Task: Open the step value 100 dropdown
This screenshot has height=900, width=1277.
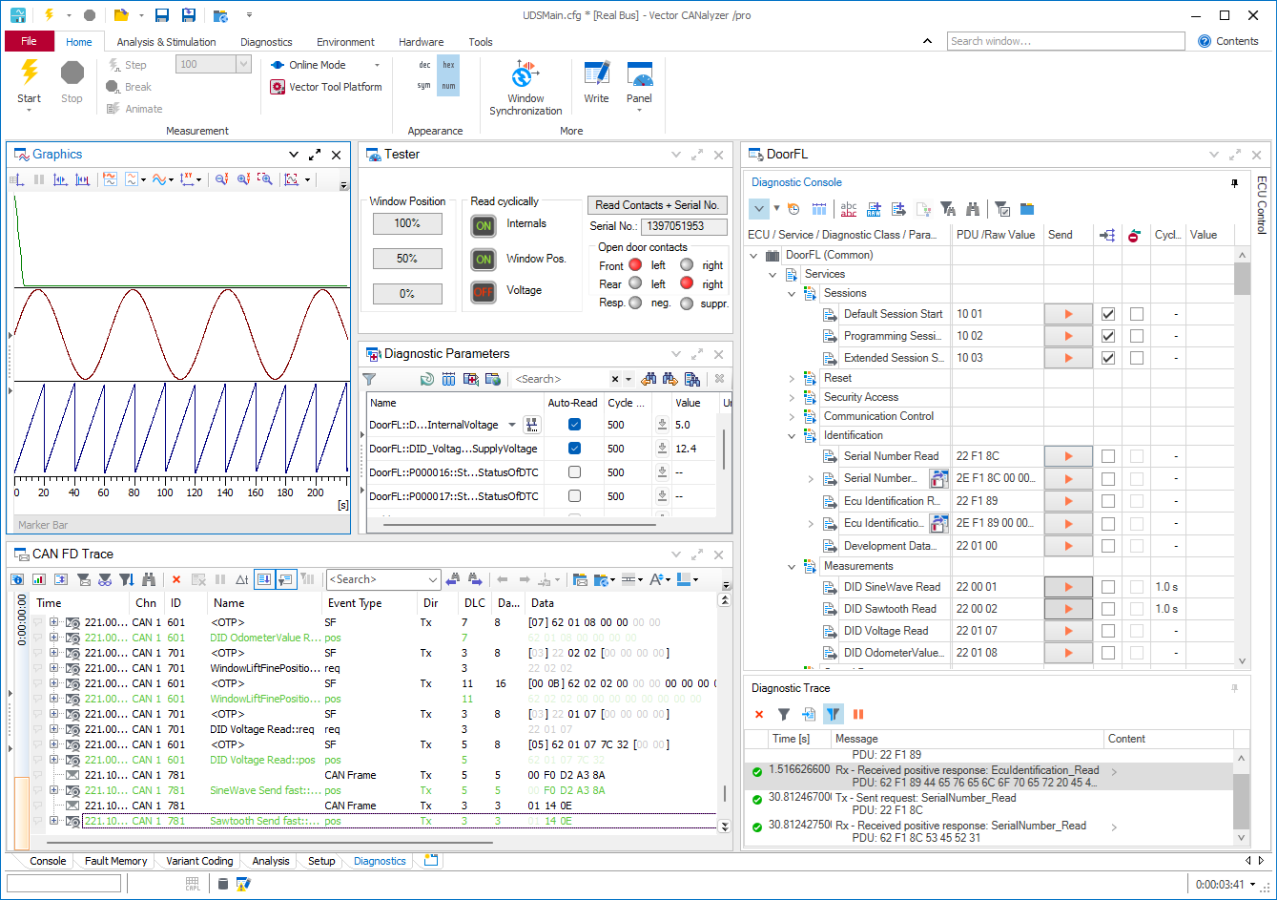Action: 243,64
